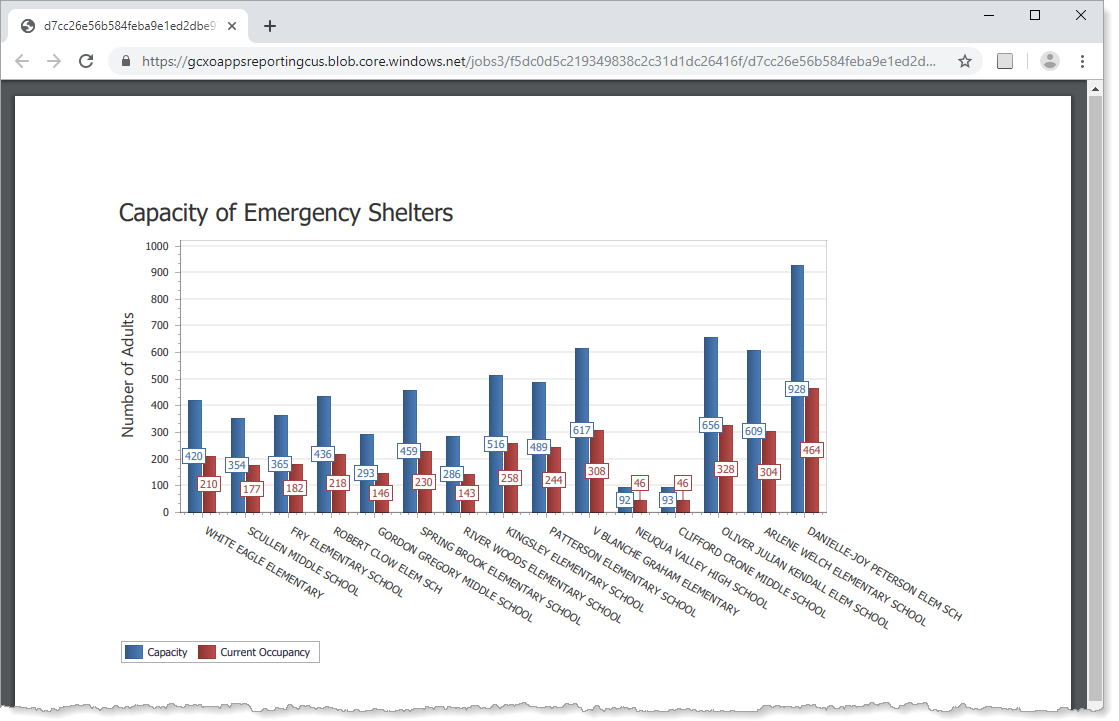The image size is (1119, 721).
Task: Reload the current page
Action: click(86, 61)
